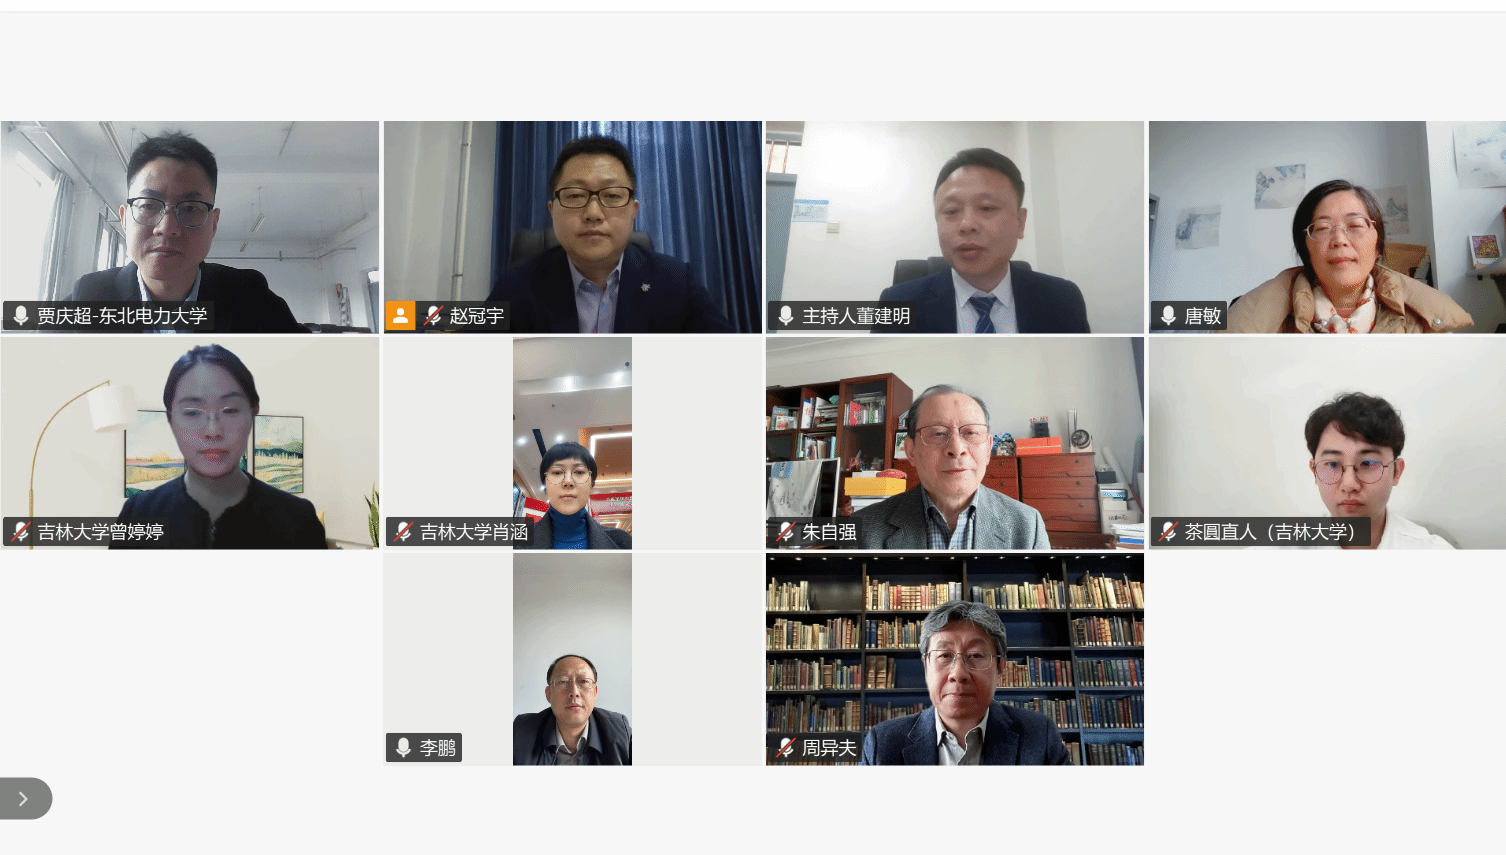Click microphone icon beside 贾庆超-东北电力大学
Image resolution: width=1506 pixels, height=855 pixels.
click(x=21, y=316)
